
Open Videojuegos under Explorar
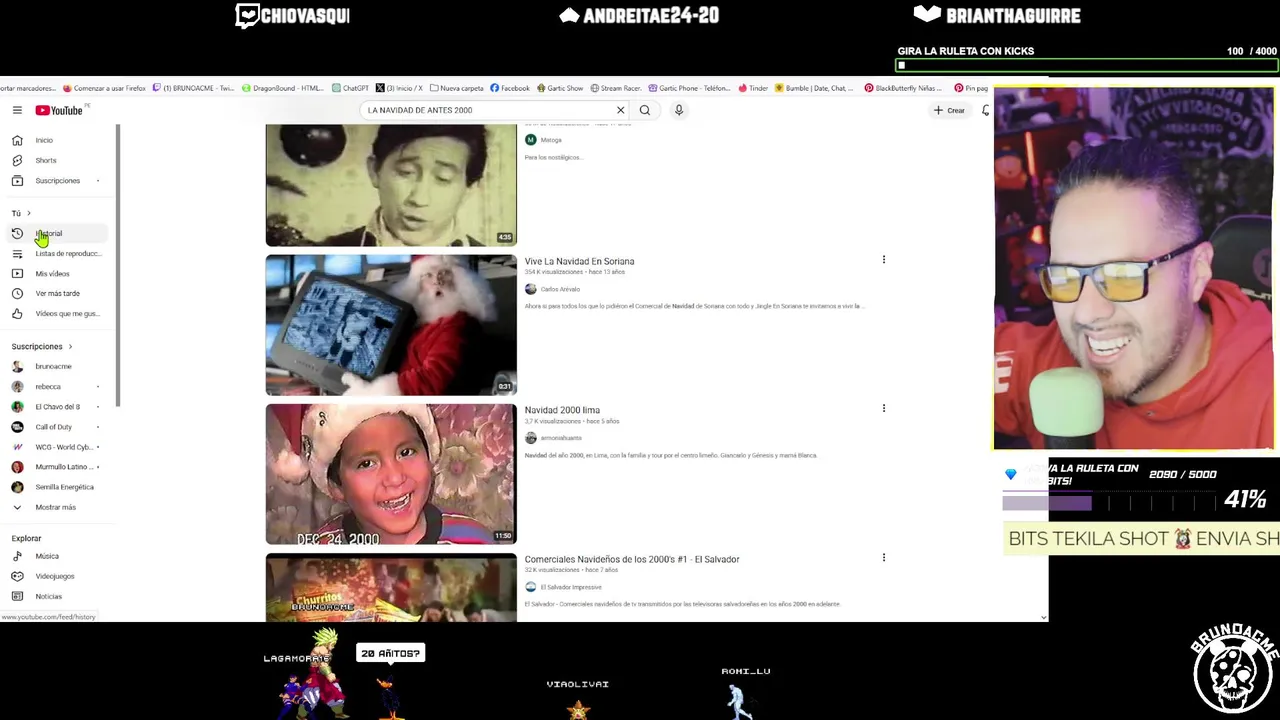click(57, 576)
